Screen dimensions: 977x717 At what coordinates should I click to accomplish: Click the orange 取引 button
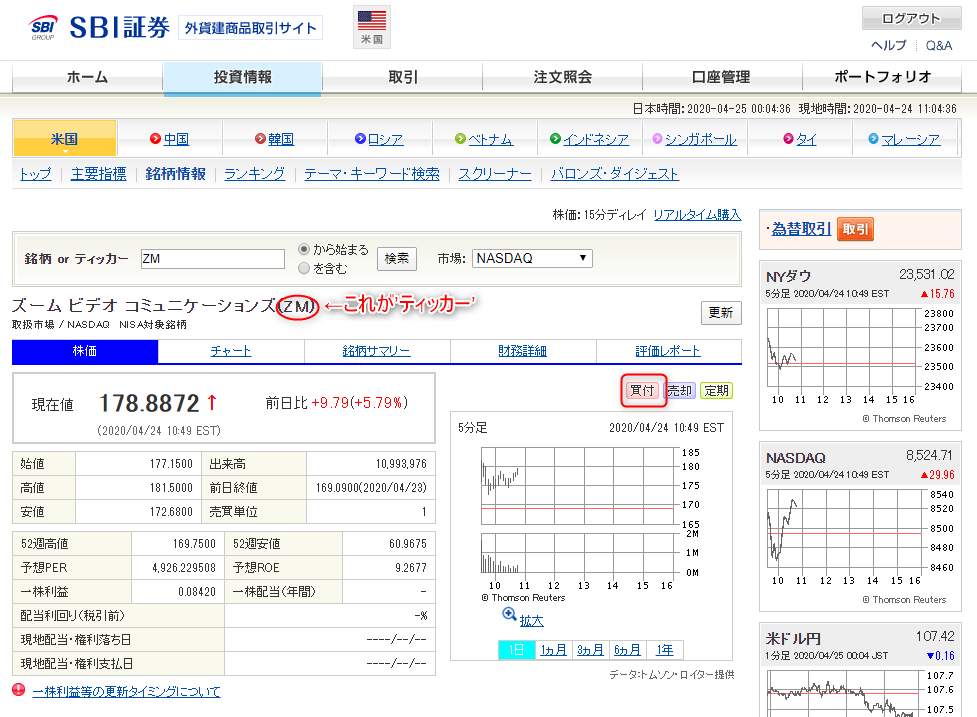pyautogui.click(x=855, y=229)
